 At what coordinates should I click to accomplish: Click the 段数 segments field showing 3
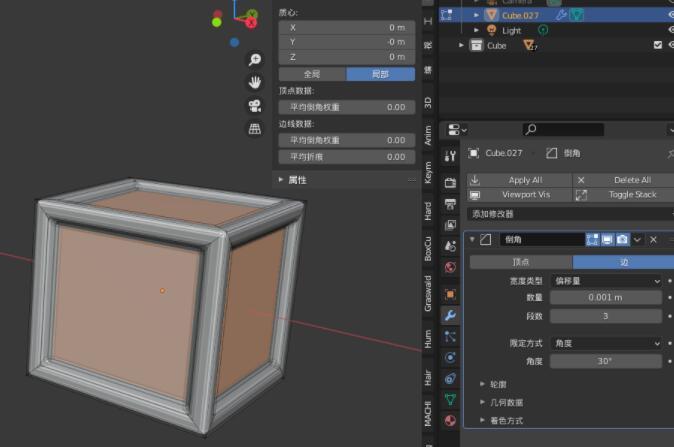tap(606, 316)
